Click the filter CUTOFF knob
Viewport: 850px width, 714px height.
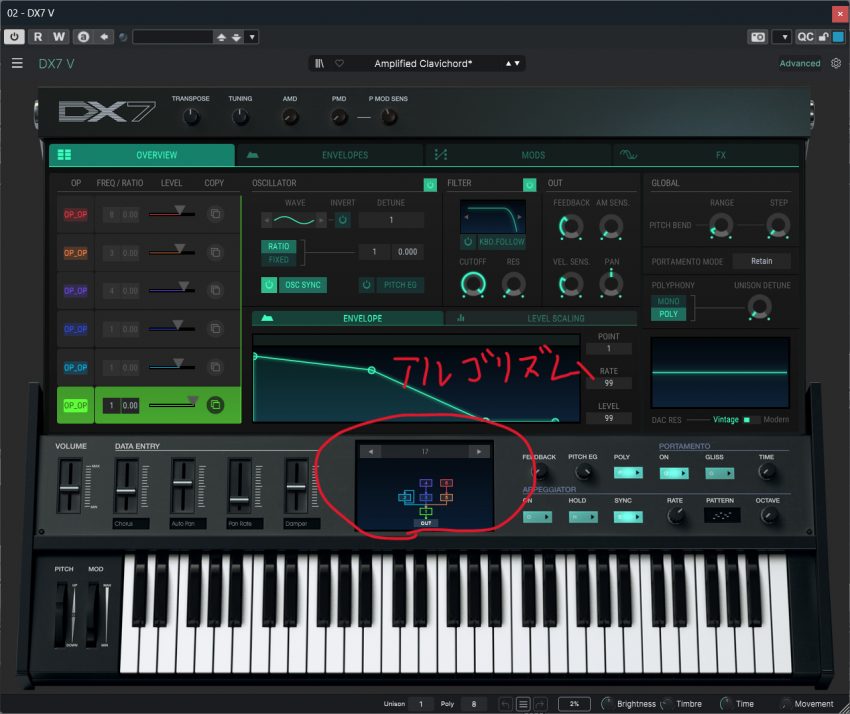pyautogui.click(x=473, y=284)
